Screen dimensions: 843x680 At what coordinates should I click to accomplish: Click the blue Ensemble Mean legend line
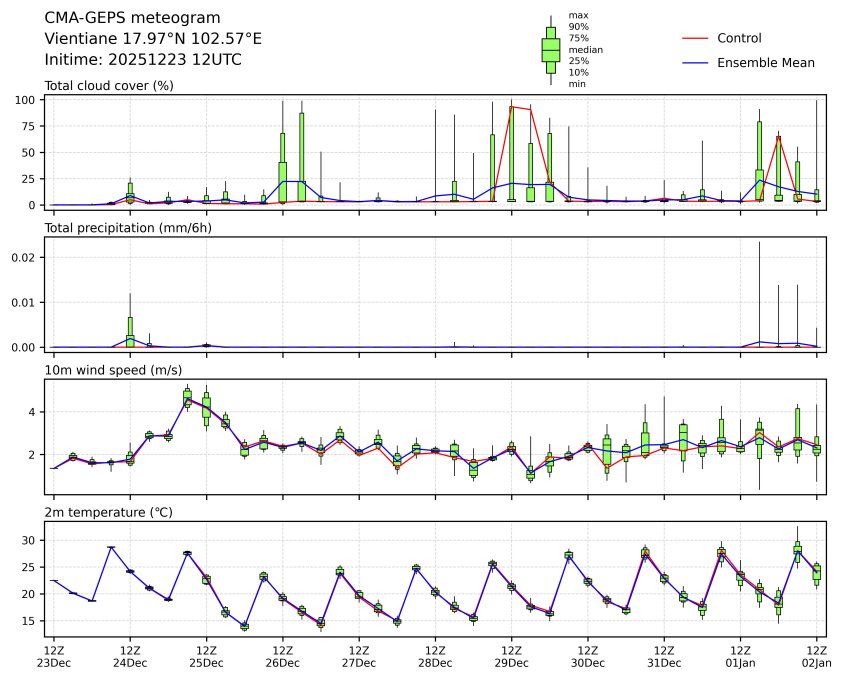(x=695, y=63)
